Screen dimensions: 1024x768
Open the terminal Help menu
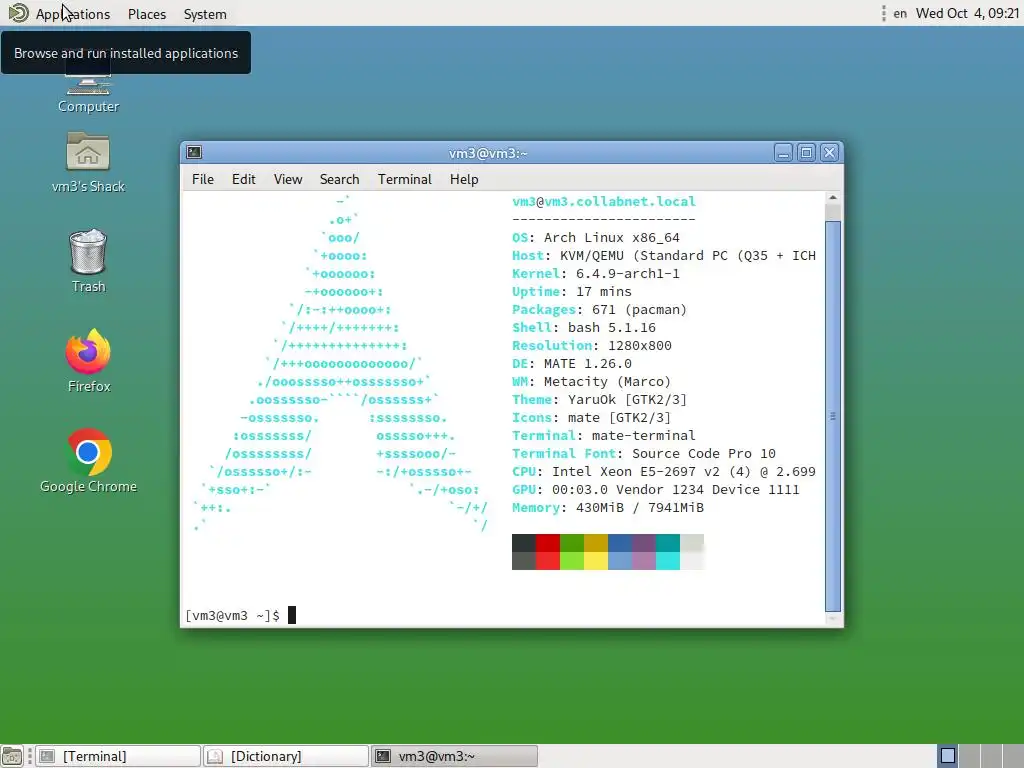(x=464, y=179)
